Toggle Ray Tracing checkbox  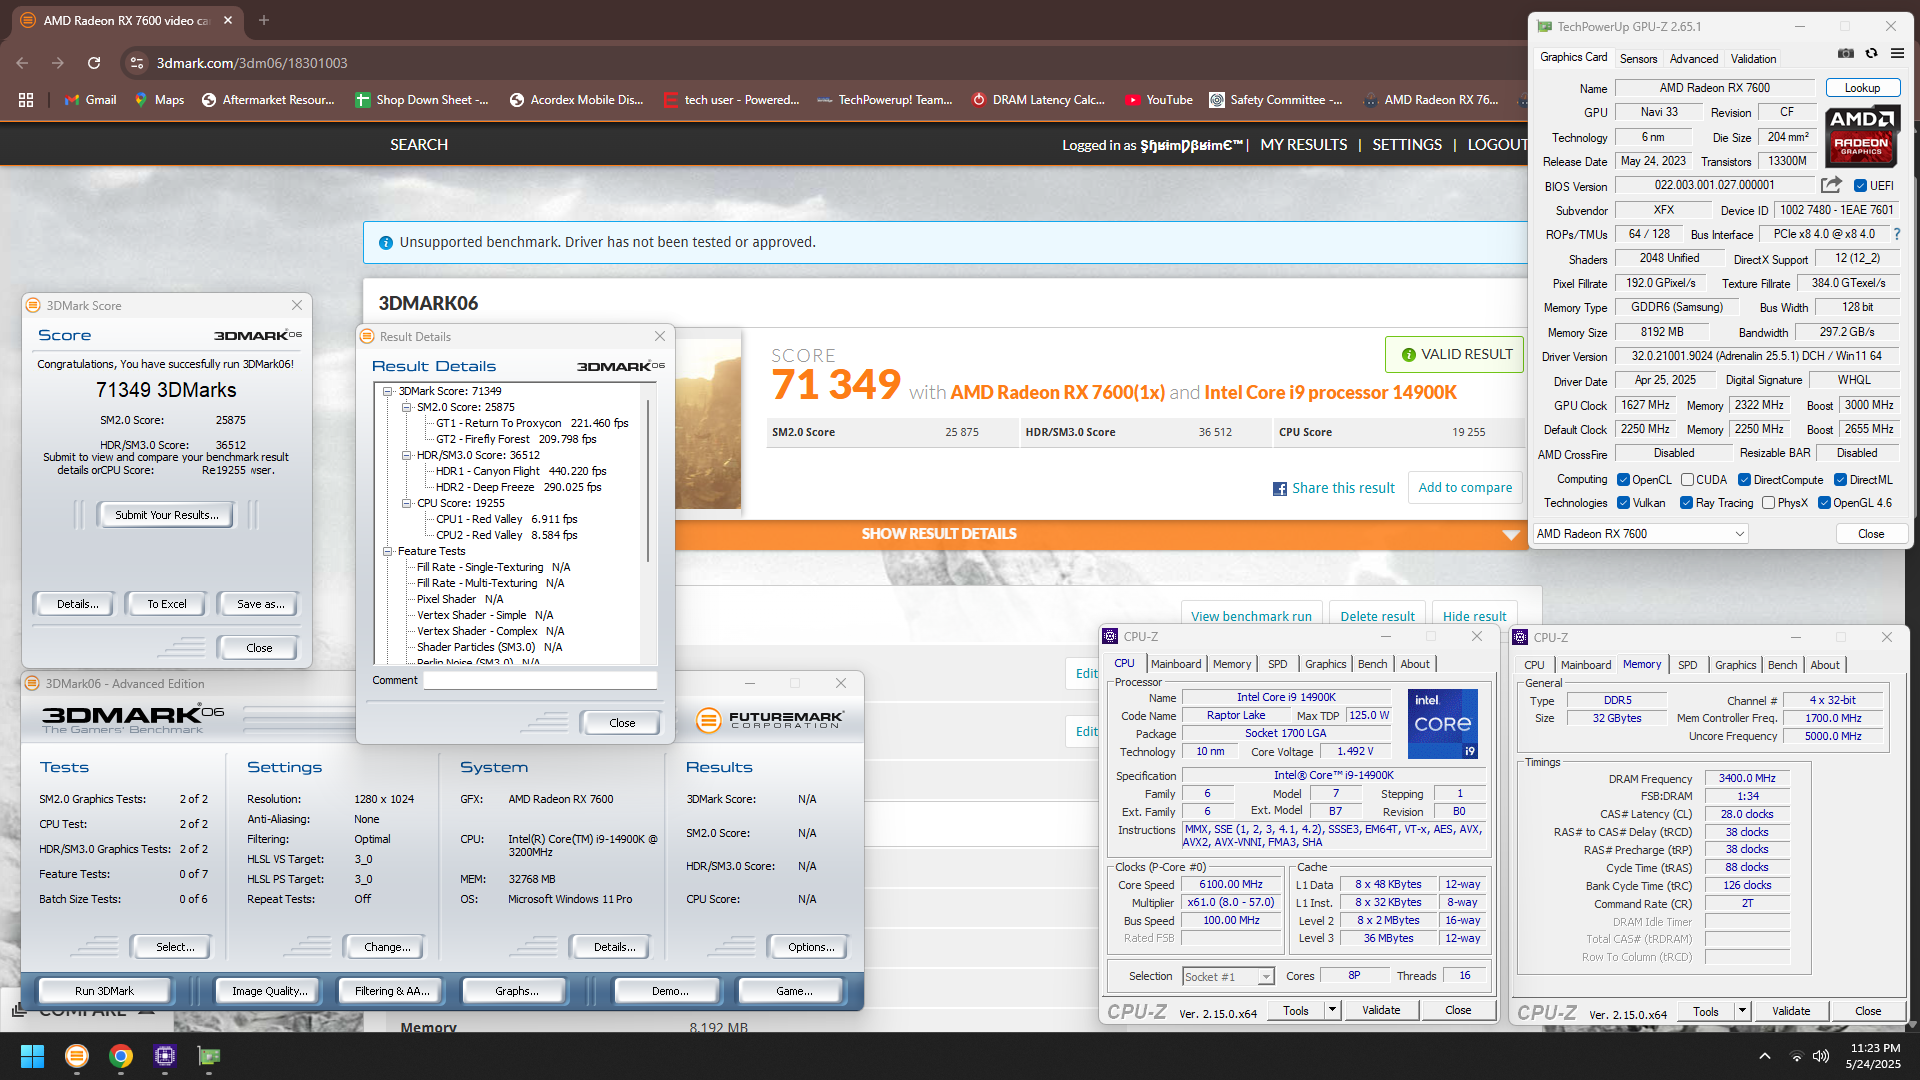coord(1687,503)
